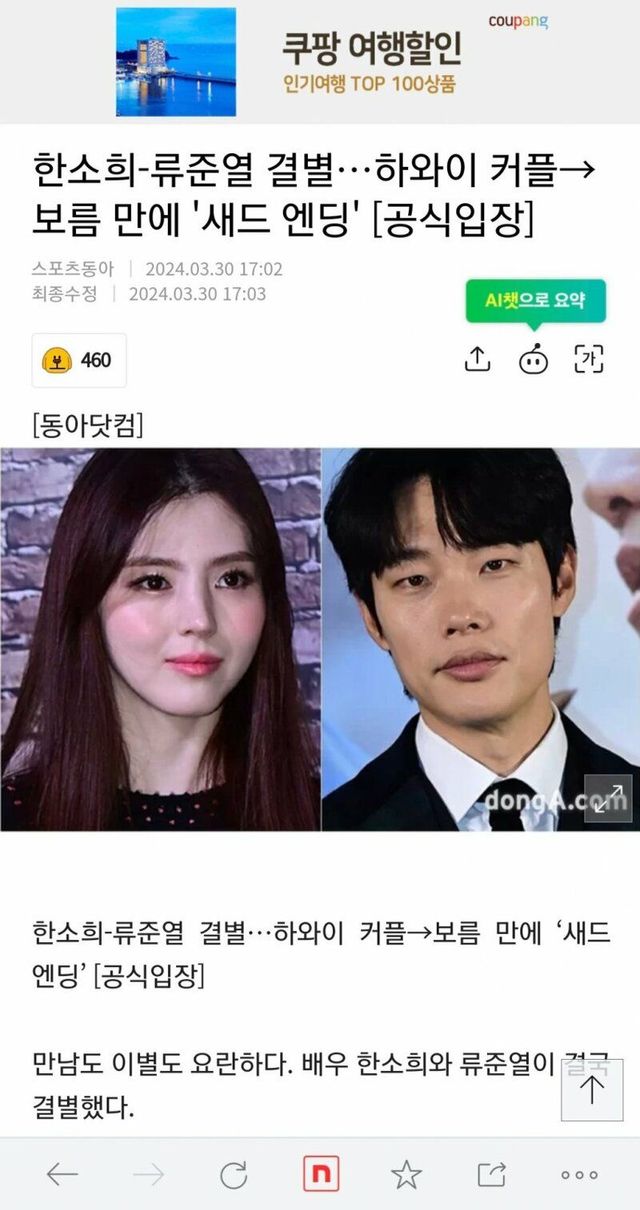
Task: Tap the 460 reaction emoji button
Action: tap(79, 360)
